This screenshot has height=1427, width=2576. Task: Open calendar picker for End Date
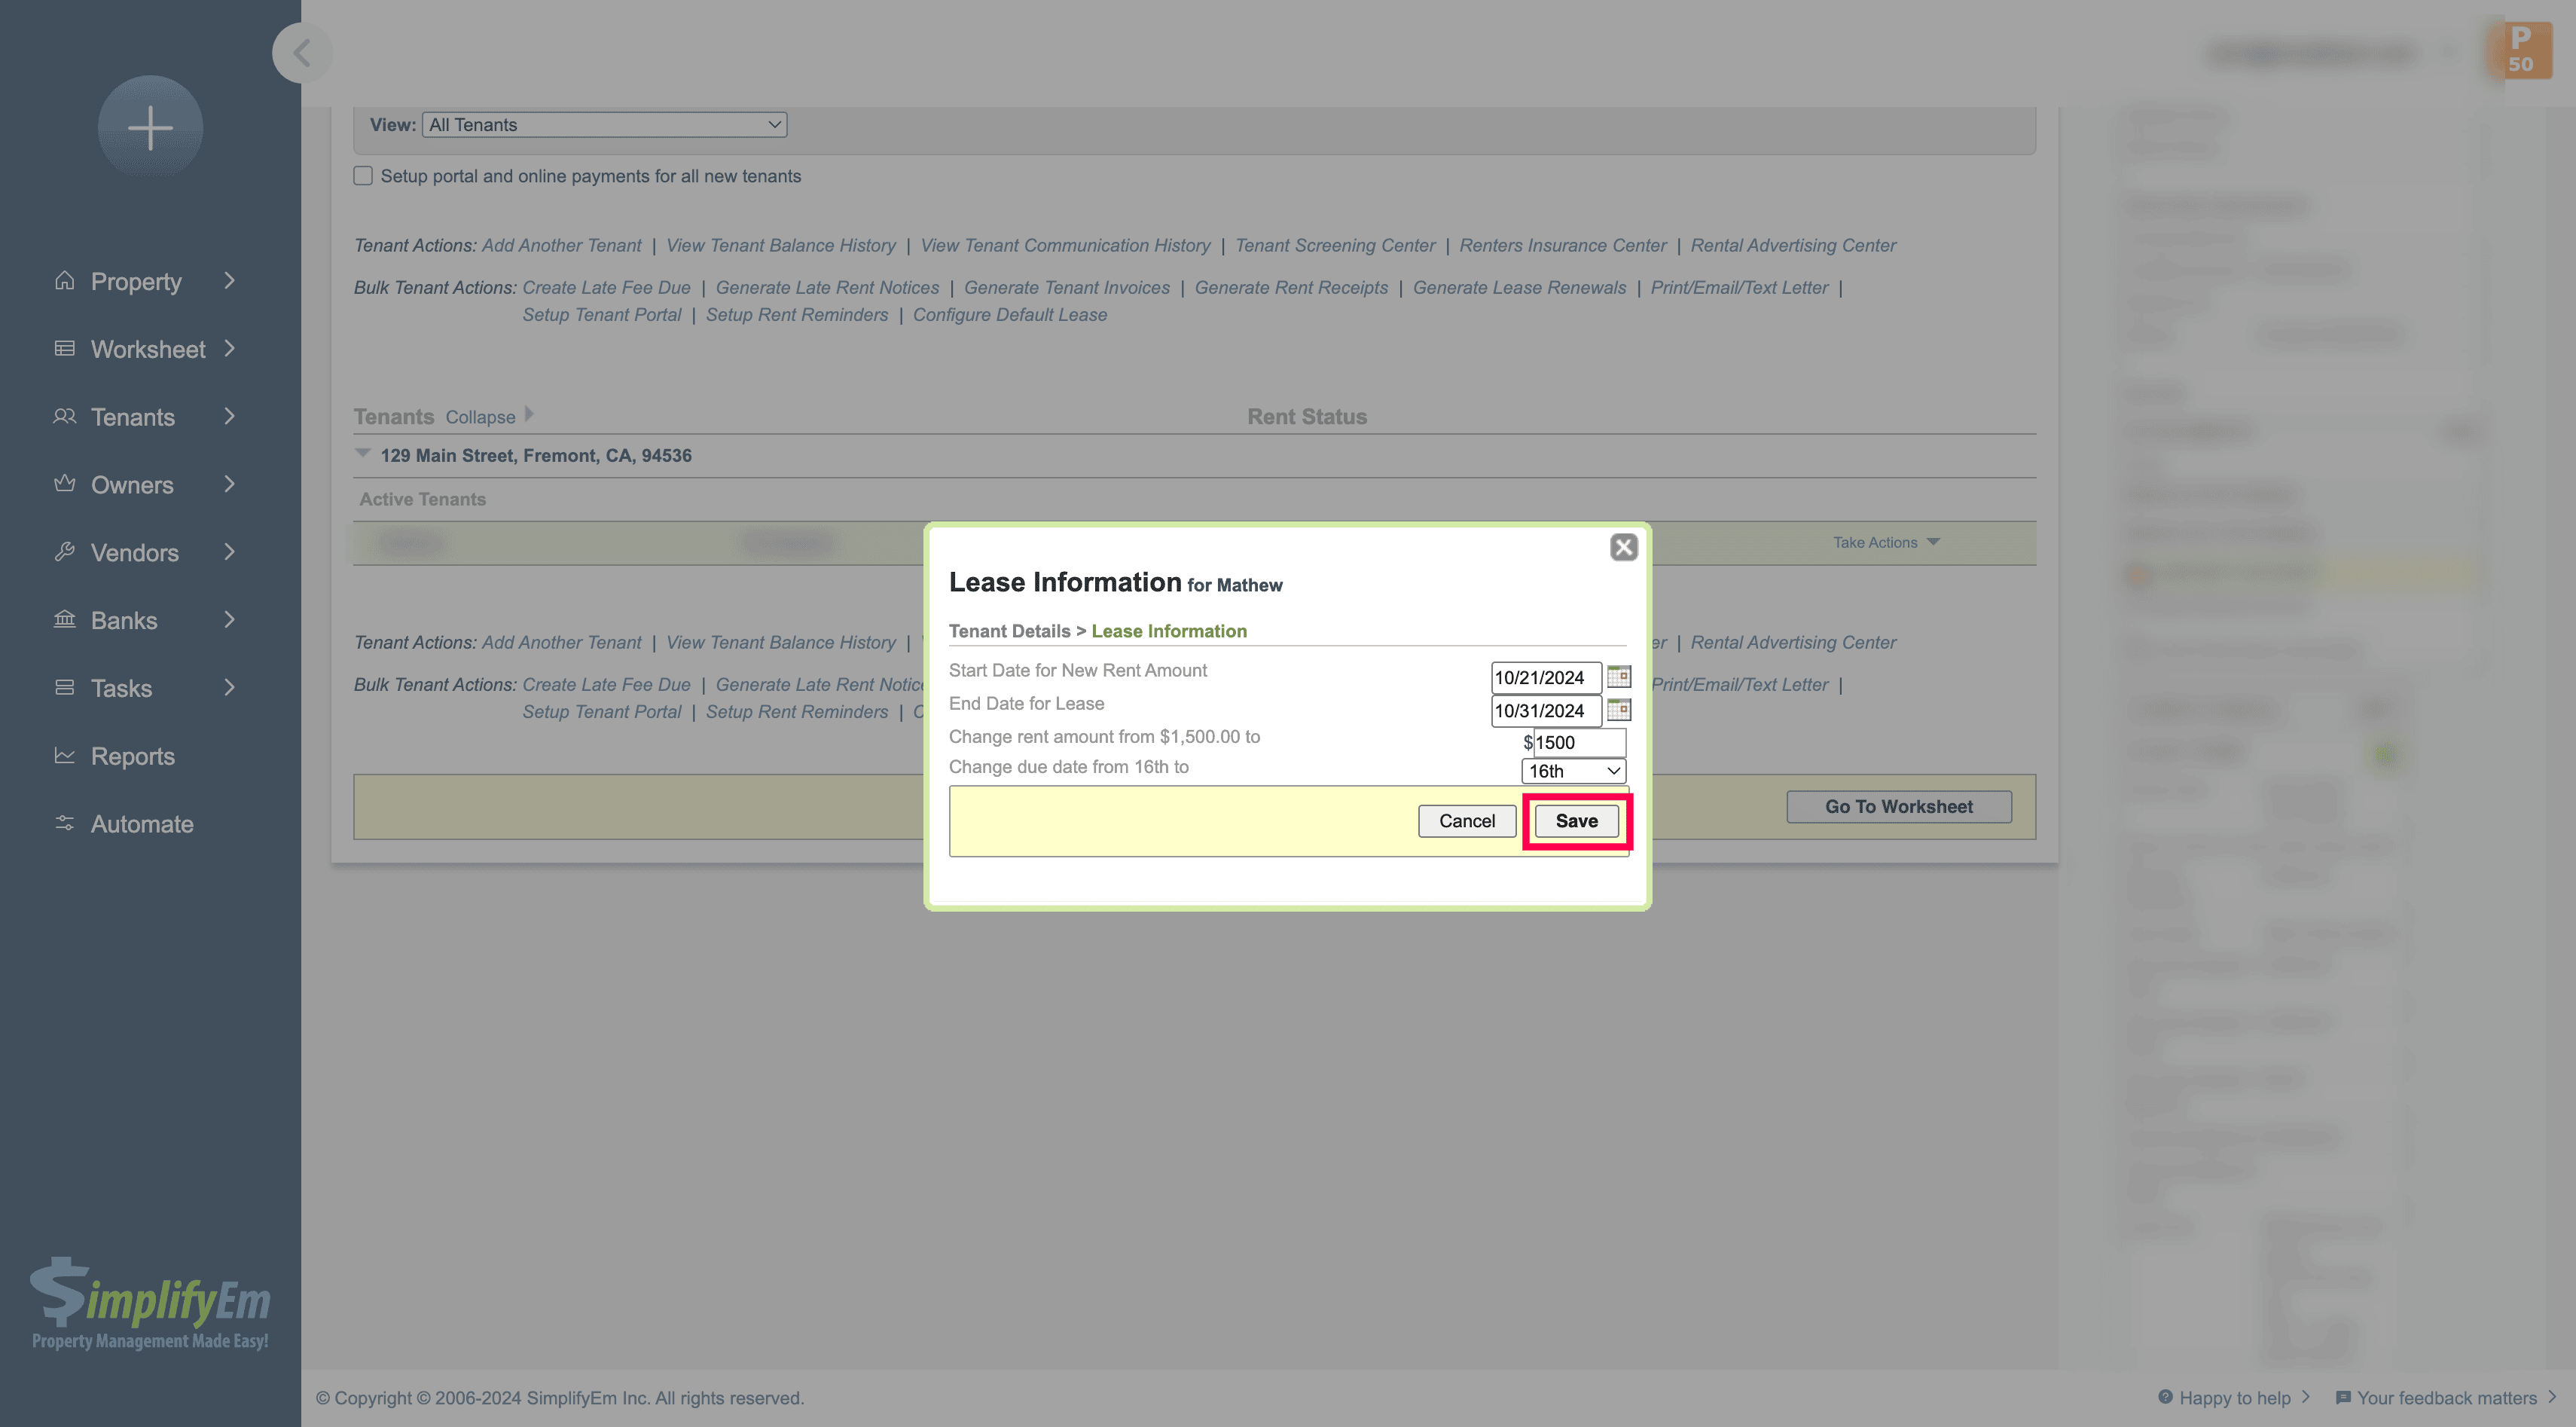(1618, 710)
